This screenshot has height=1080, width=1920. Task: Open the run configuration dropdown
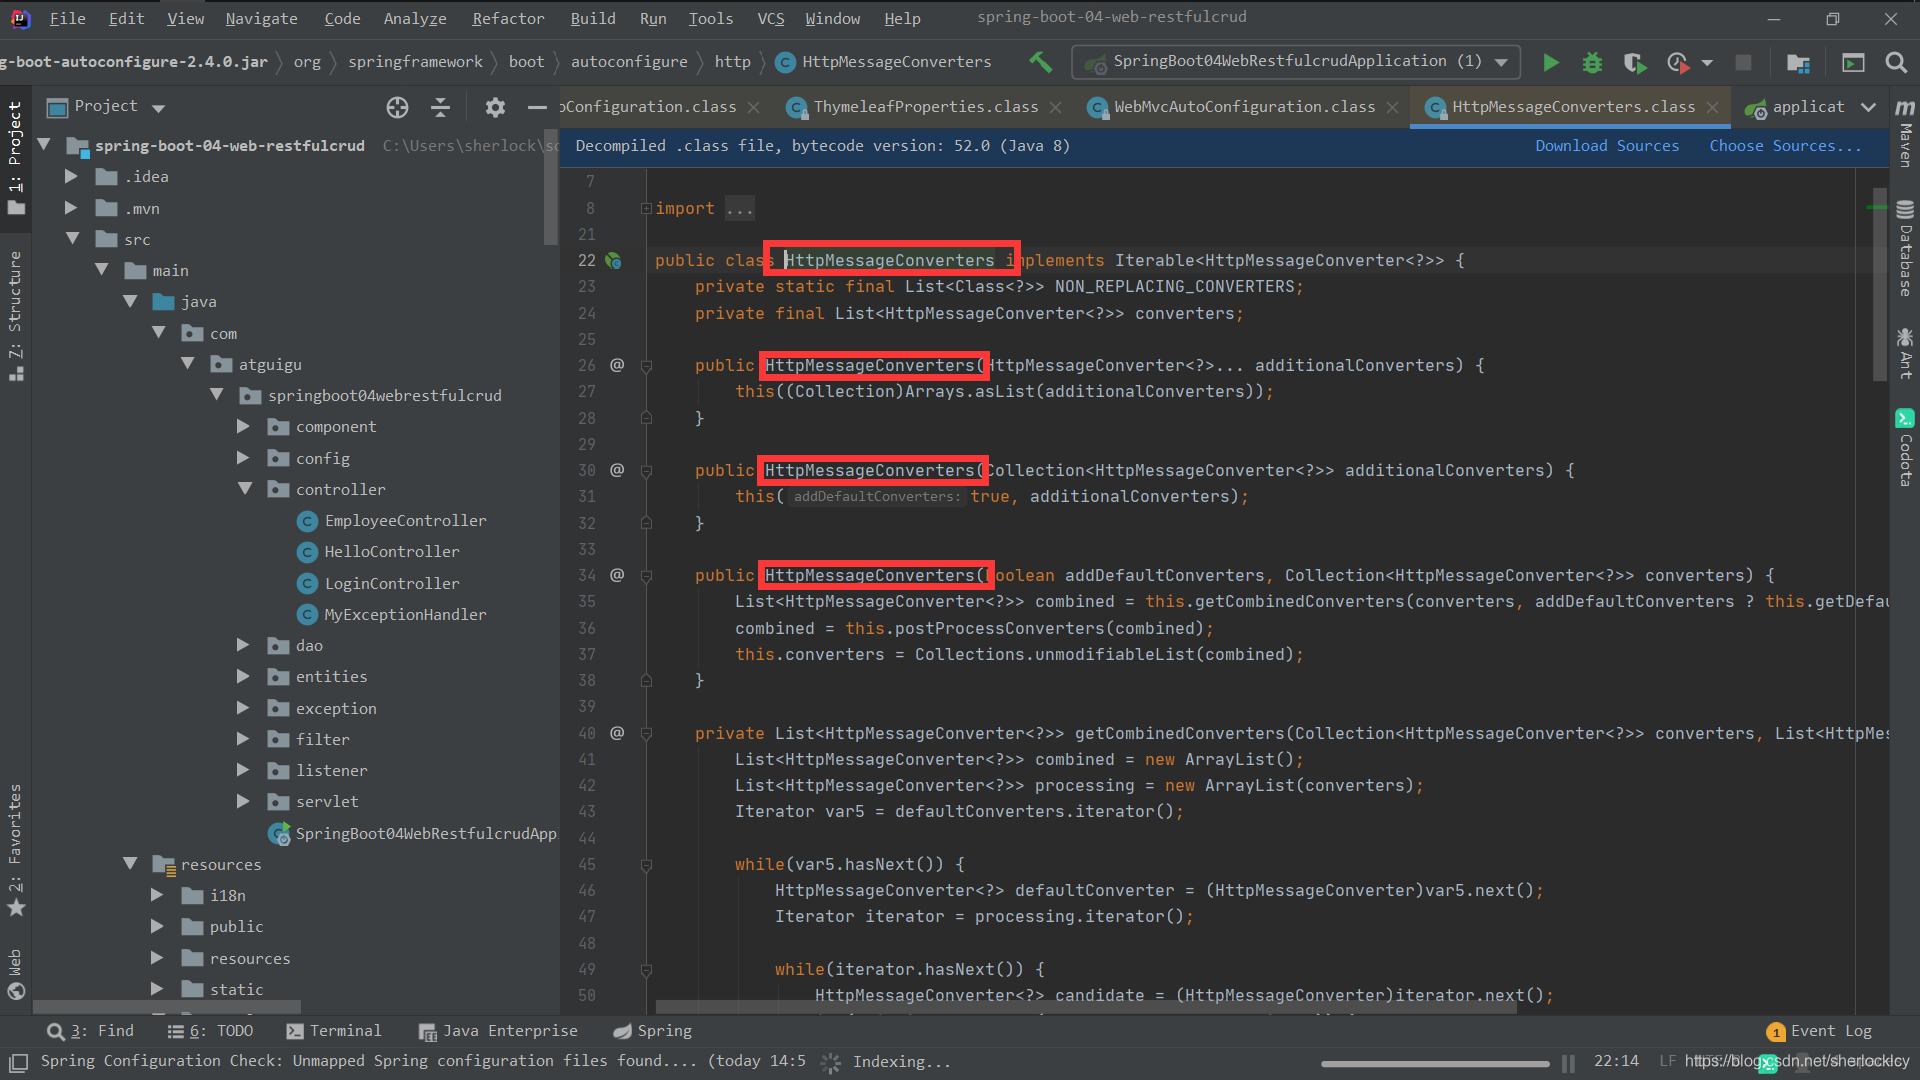pyautogui.click(x=1501, y=62)
